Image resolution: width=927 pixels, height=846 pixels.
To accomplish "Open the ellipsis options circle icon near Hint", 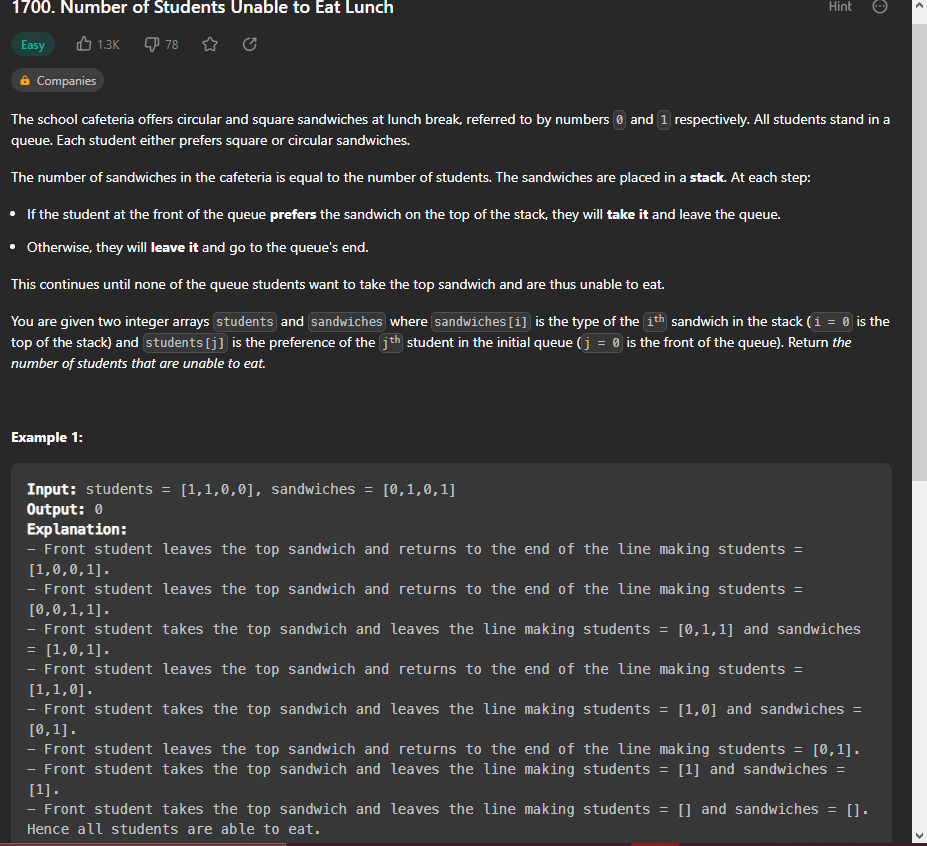I will pyautogui.click(x=878, y=7).
